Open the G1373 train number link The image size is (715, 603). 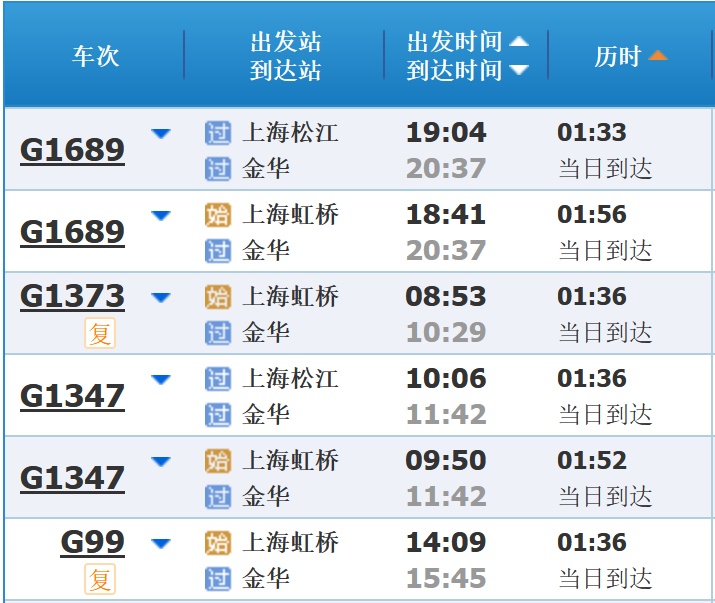(72, 297)
